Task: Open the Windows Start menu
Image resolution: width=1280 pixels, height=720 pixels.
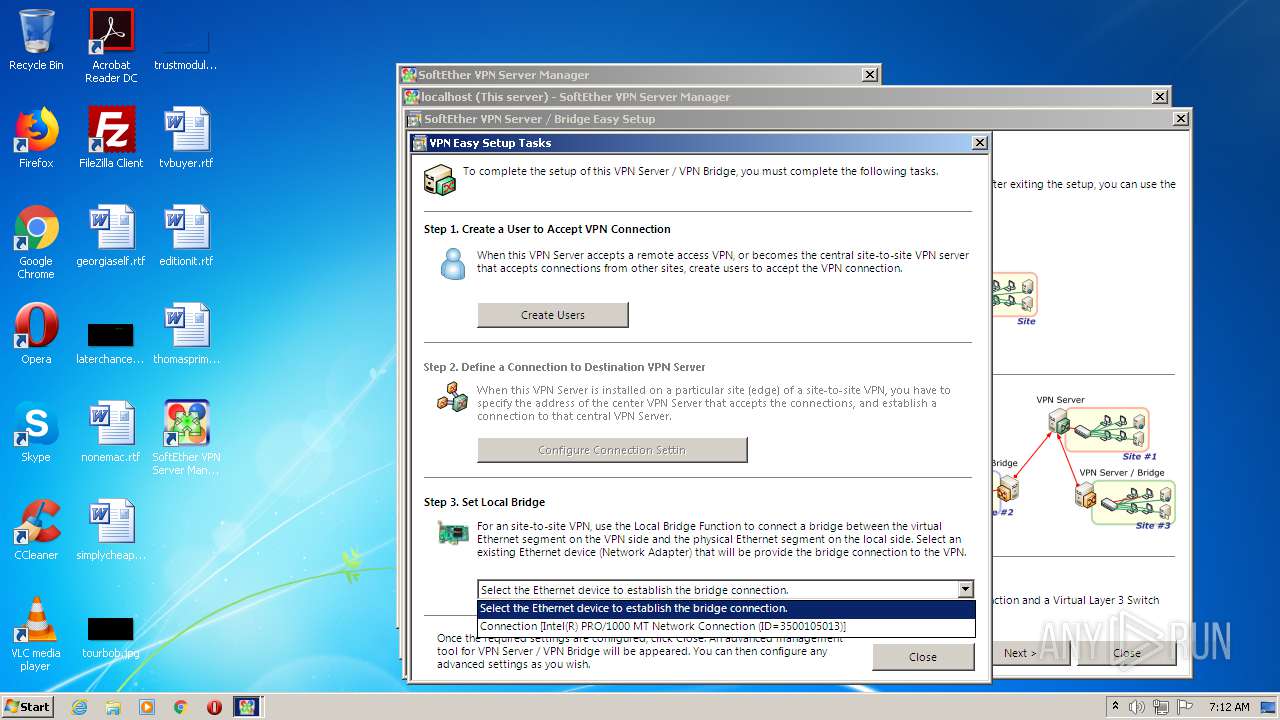Action: tap(28, 707)
